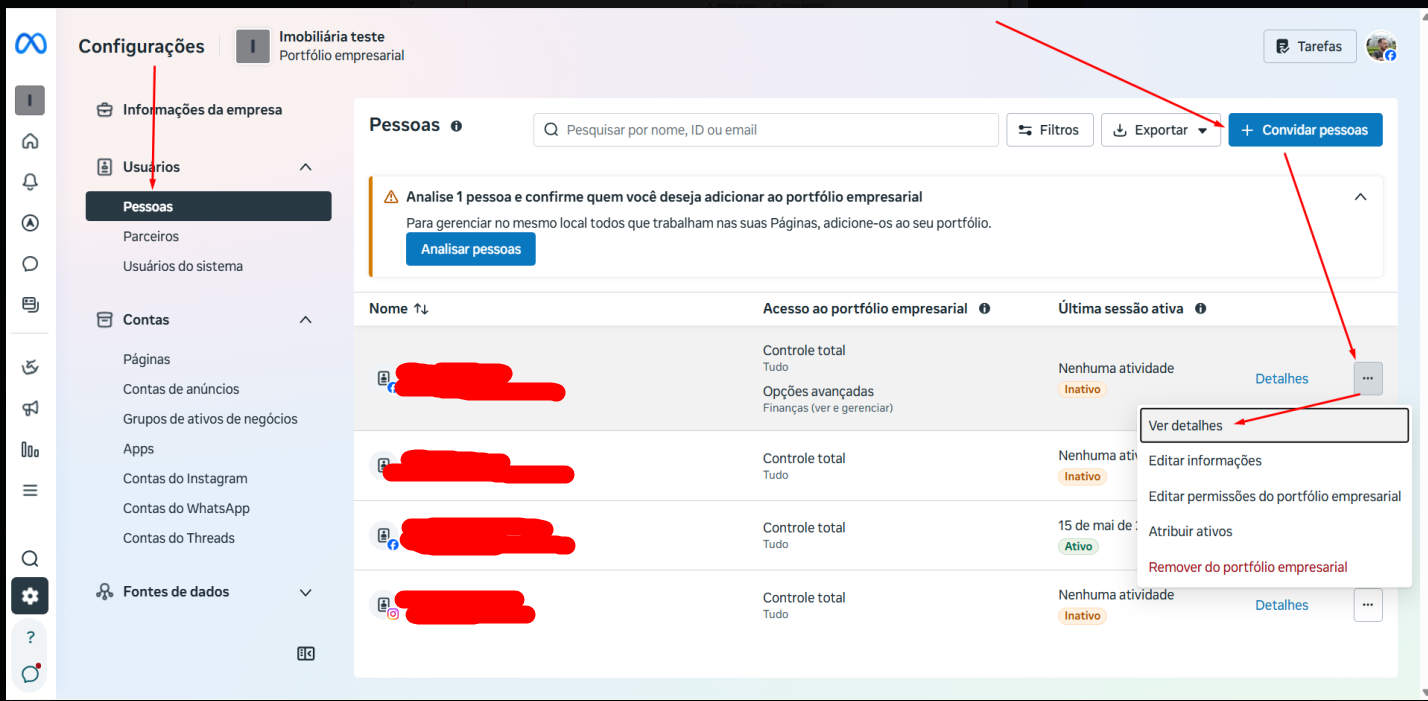Click the icon above the megaphone in rail

(x=30, y=367)
